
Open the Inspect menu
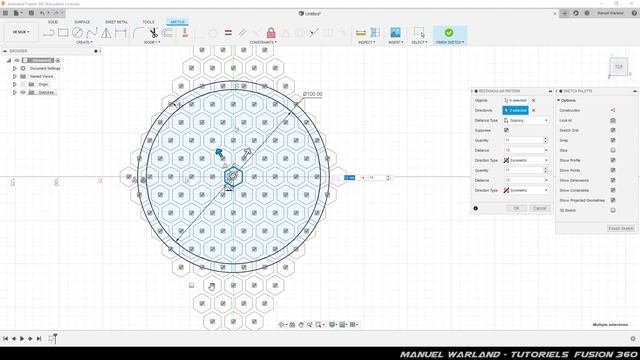[367, 42]
